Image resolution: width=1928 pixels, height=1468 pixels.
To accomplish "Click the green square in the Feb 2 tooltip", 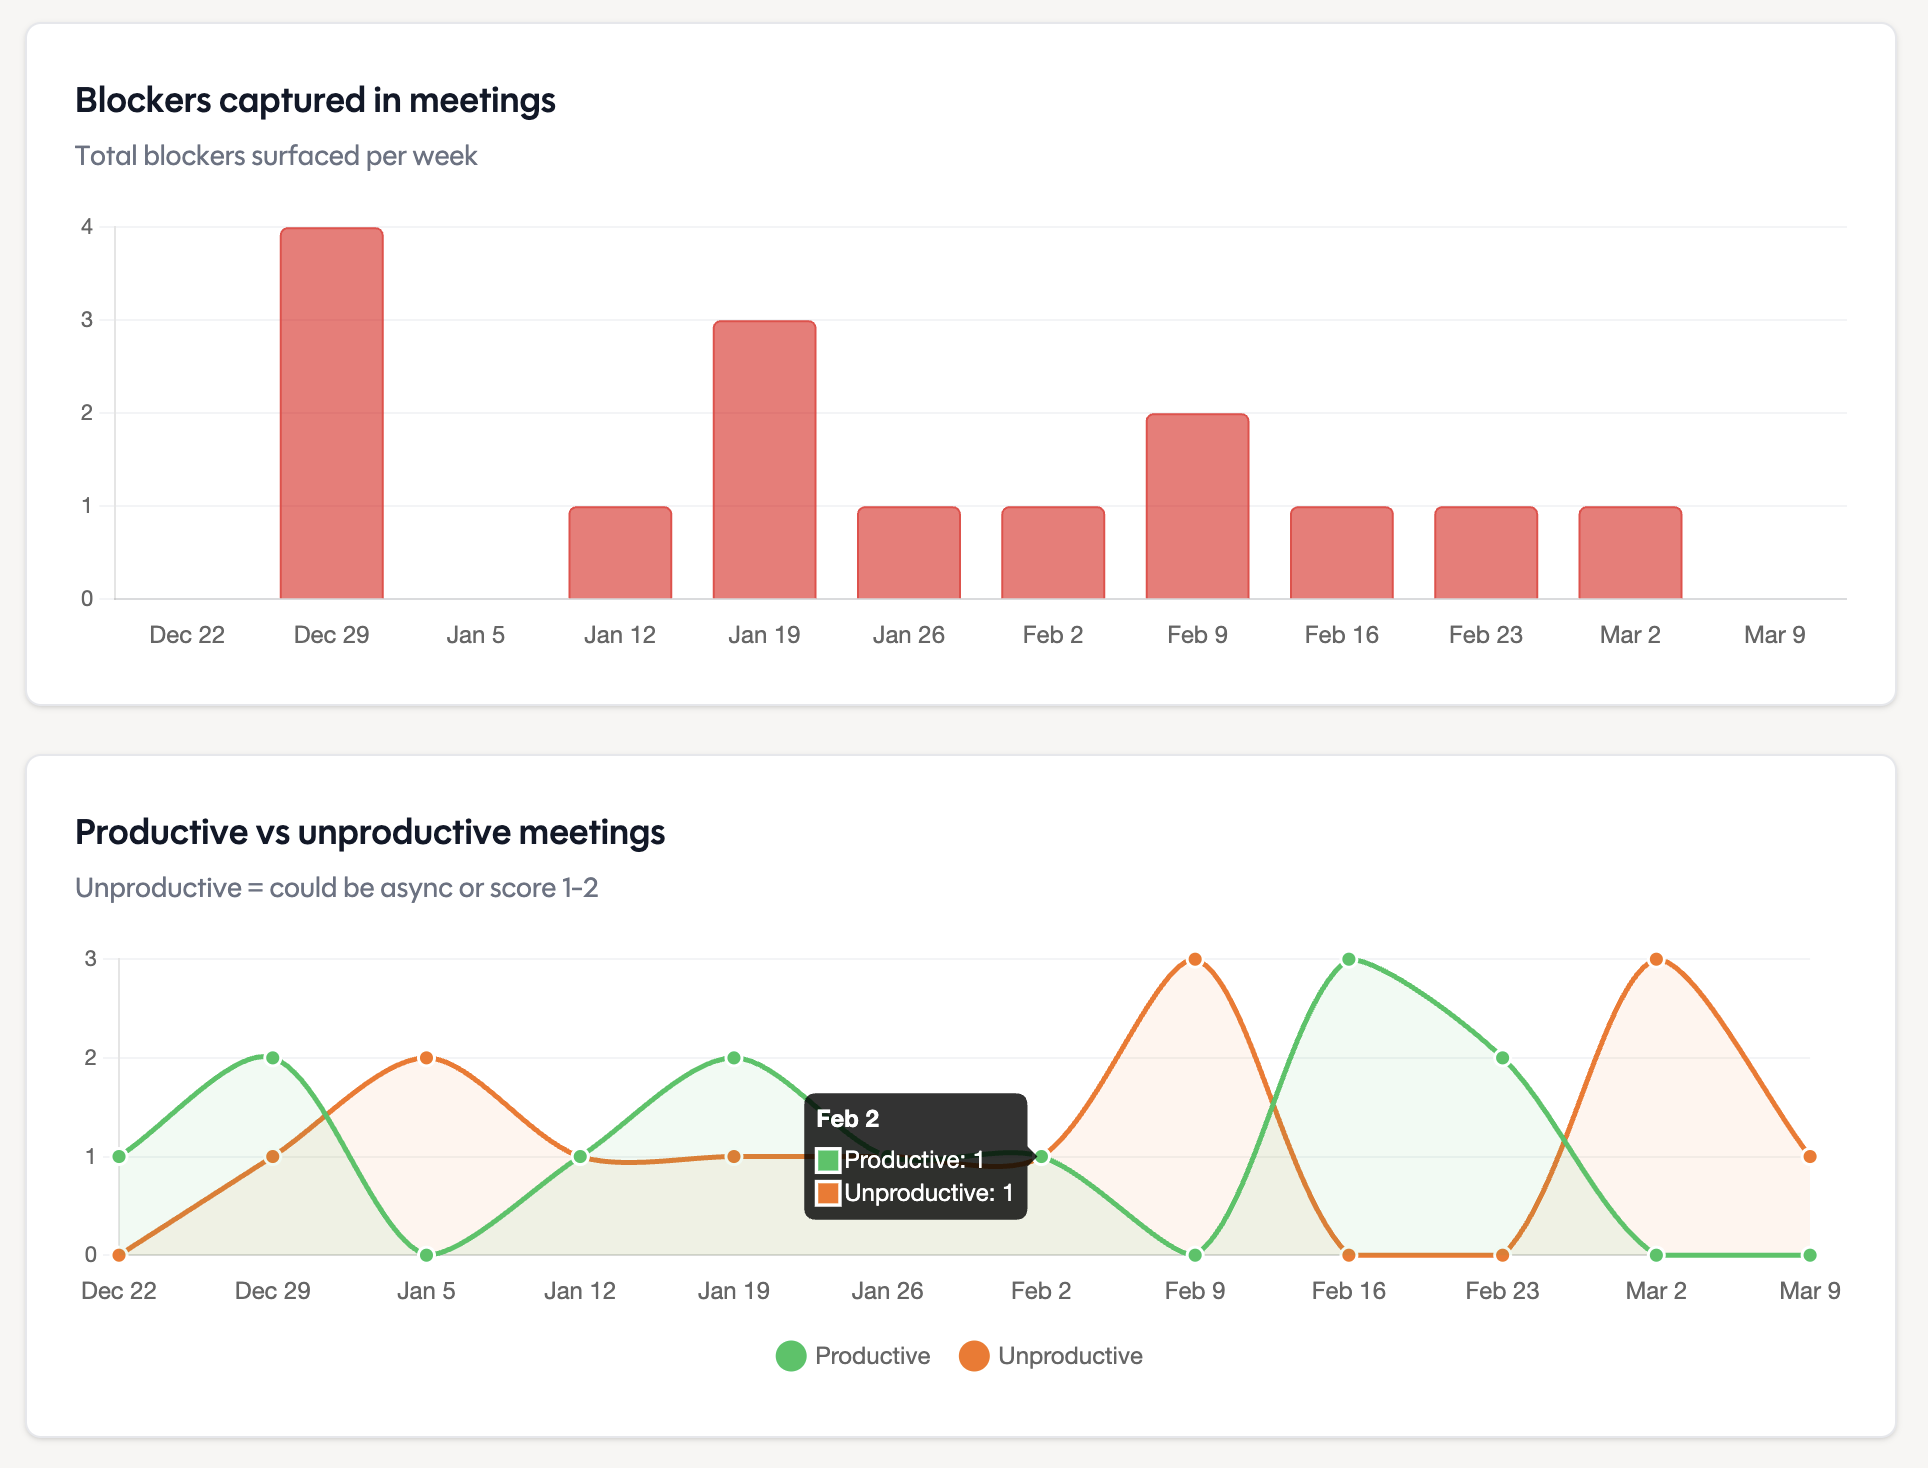I will 829,1160.
